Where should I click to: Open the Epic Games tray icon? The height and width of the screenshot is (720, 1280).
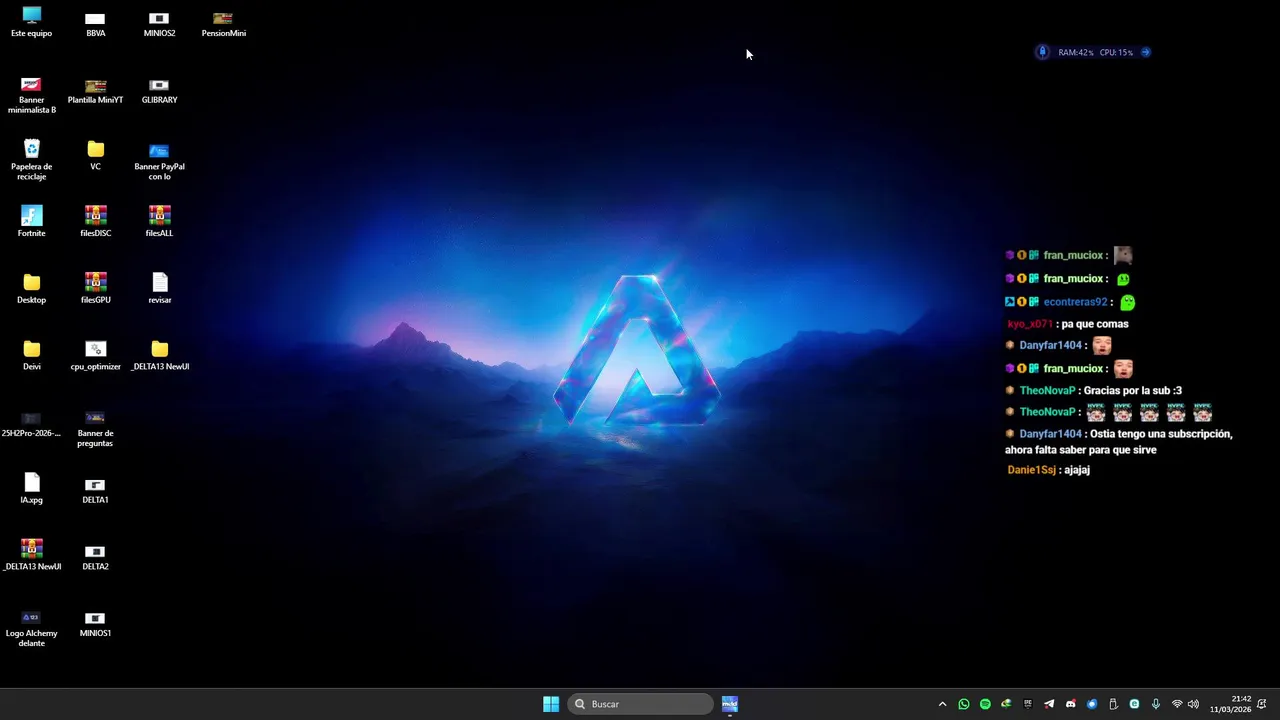coord(1028,704)
